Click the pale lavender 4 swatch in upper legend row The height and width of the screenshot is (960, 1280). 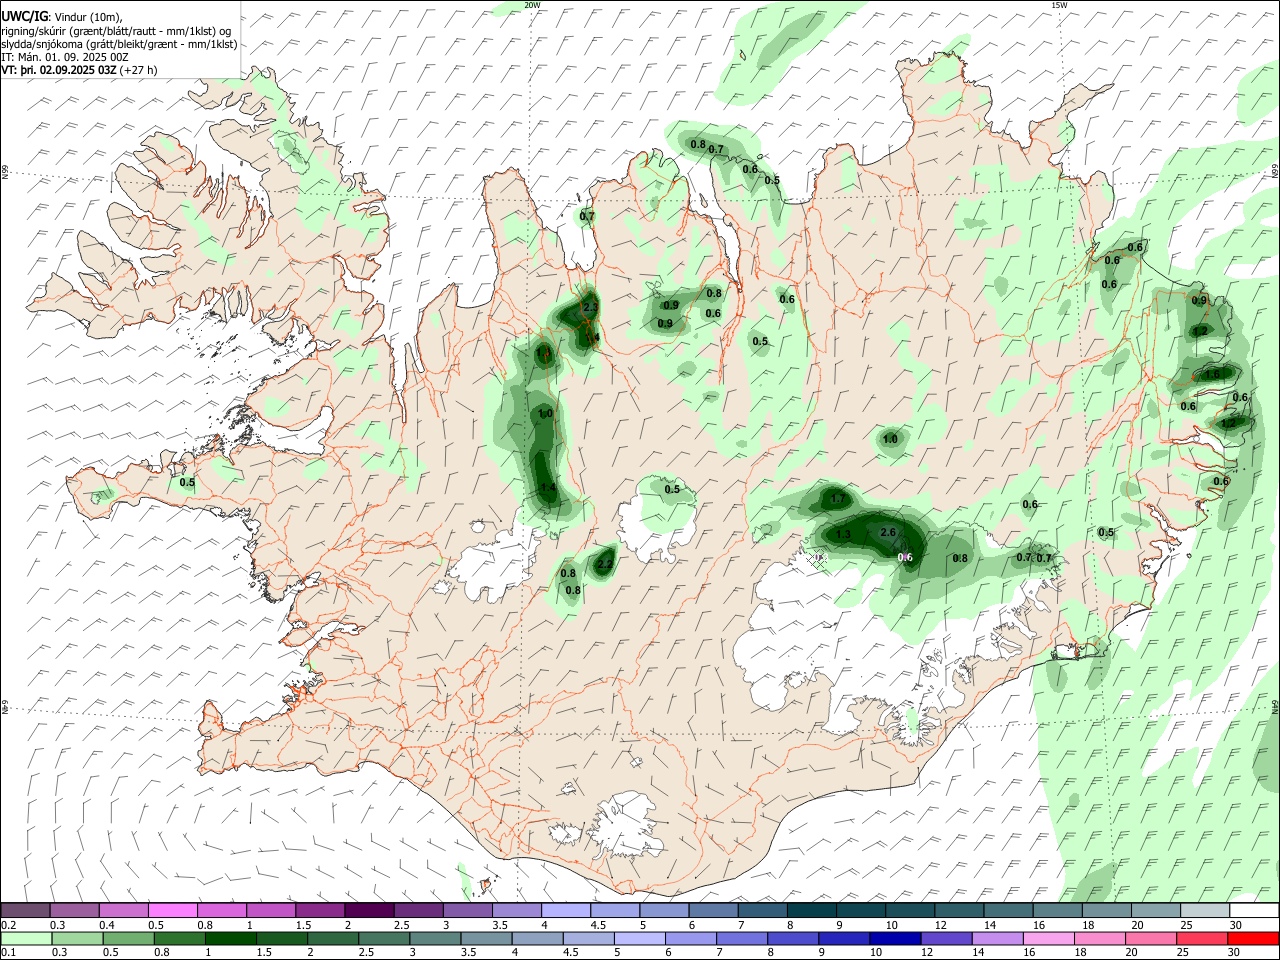coord(565,911)
